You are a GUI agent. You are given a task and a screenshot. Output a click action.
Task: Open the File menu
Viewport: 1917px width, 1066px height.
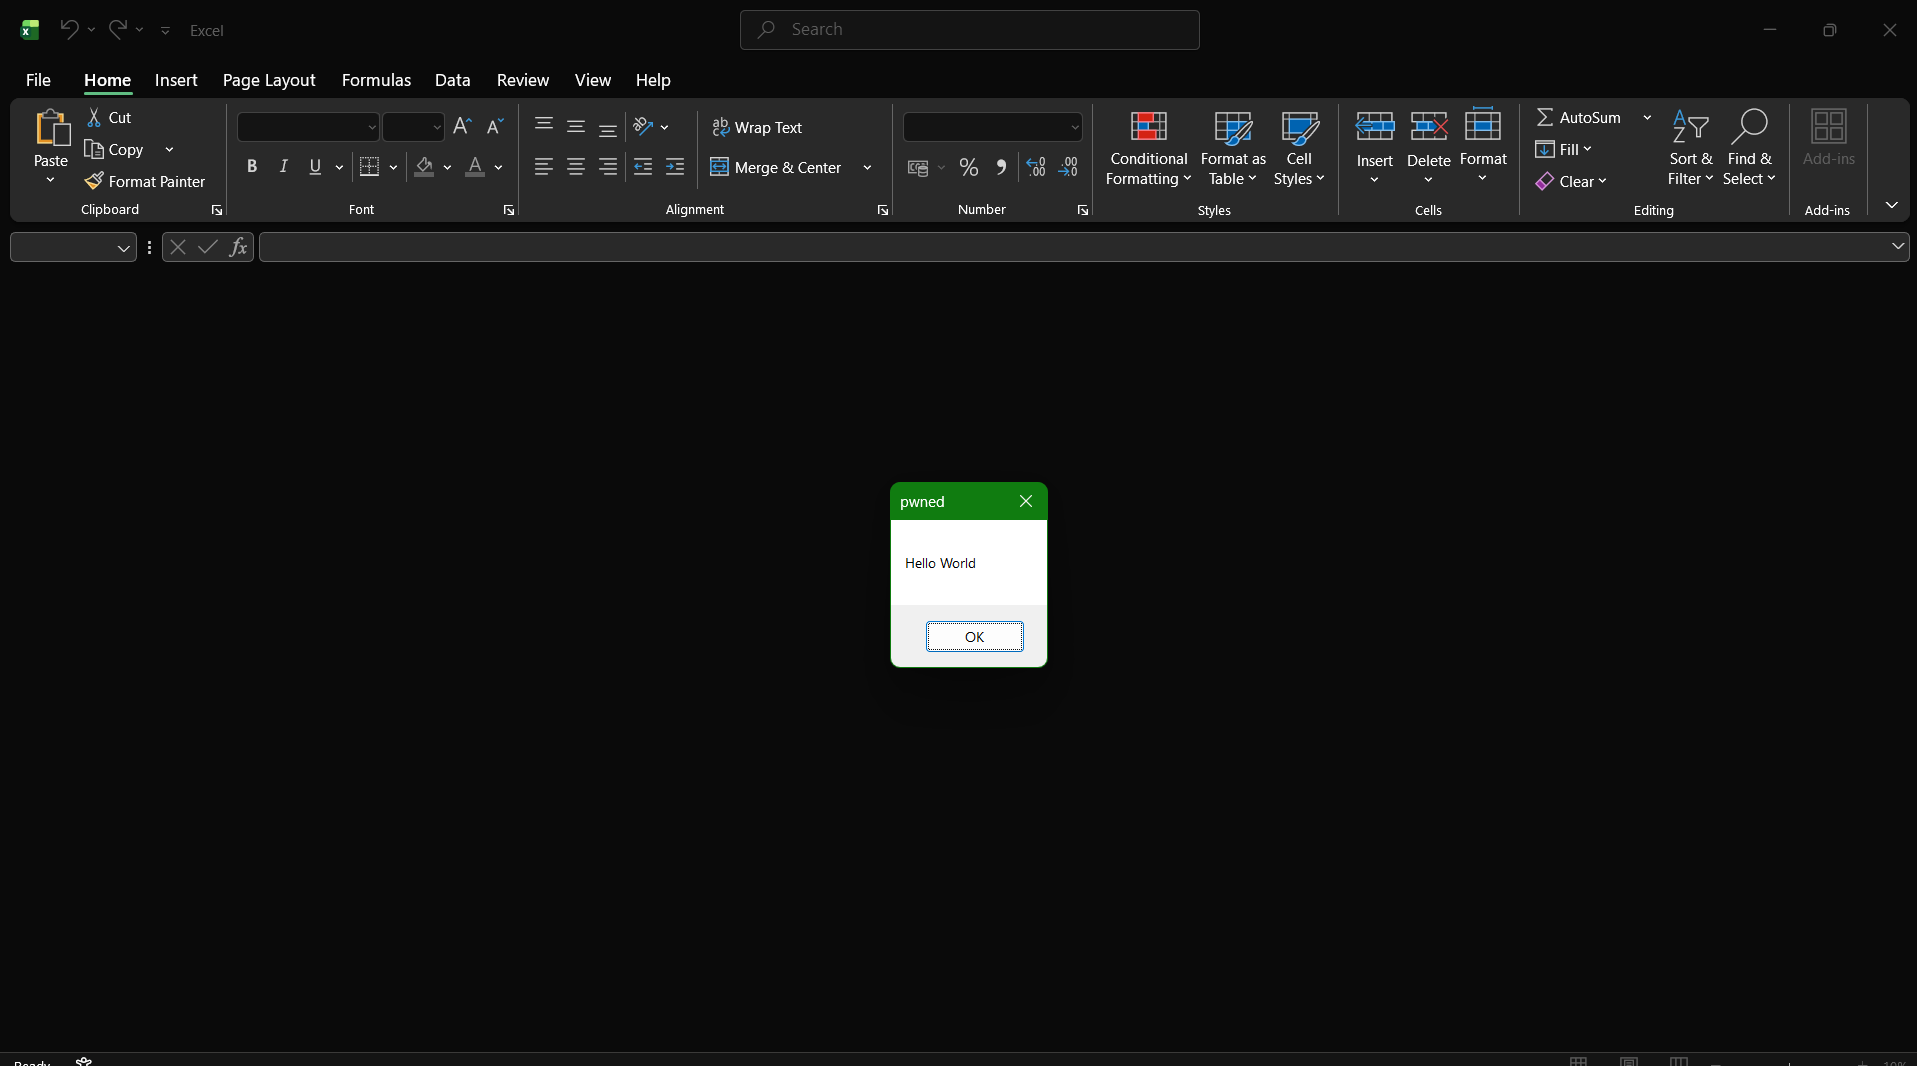(x=38, y=80)
